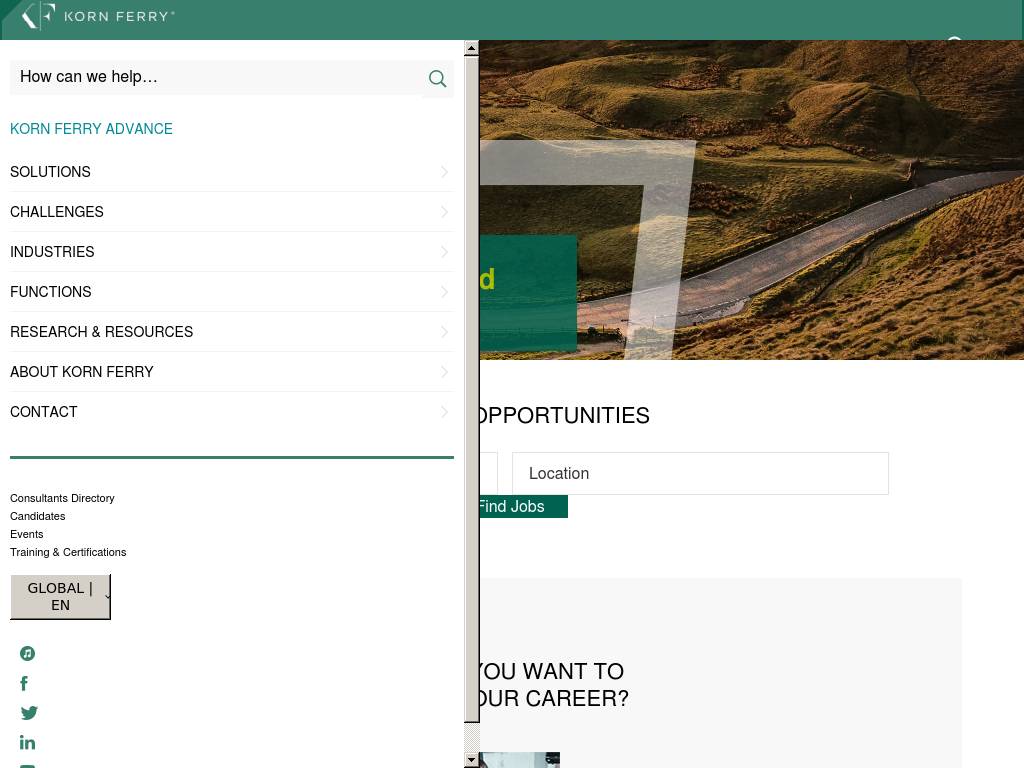Open About Korn Ferry menu item
1024x768 pixels.
point(82,372)
